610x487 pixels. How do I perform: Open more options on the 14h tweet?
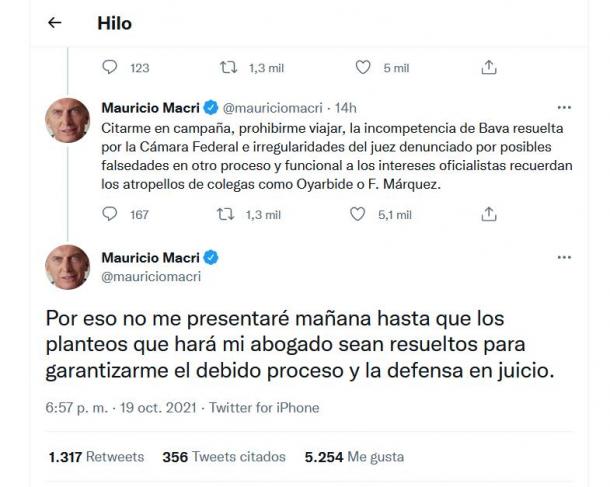pyautogui.click(x=564, y=108)
